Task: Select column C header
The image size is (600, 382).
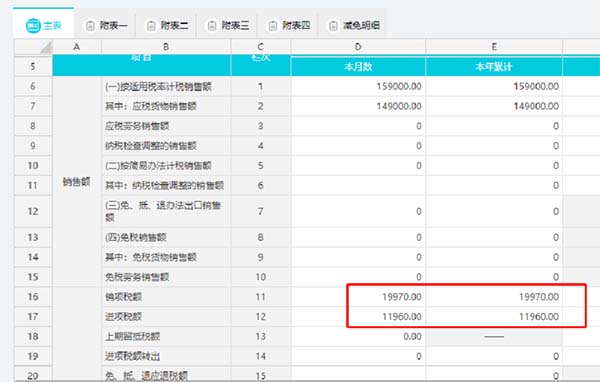Action: click(x=261, y=47)
